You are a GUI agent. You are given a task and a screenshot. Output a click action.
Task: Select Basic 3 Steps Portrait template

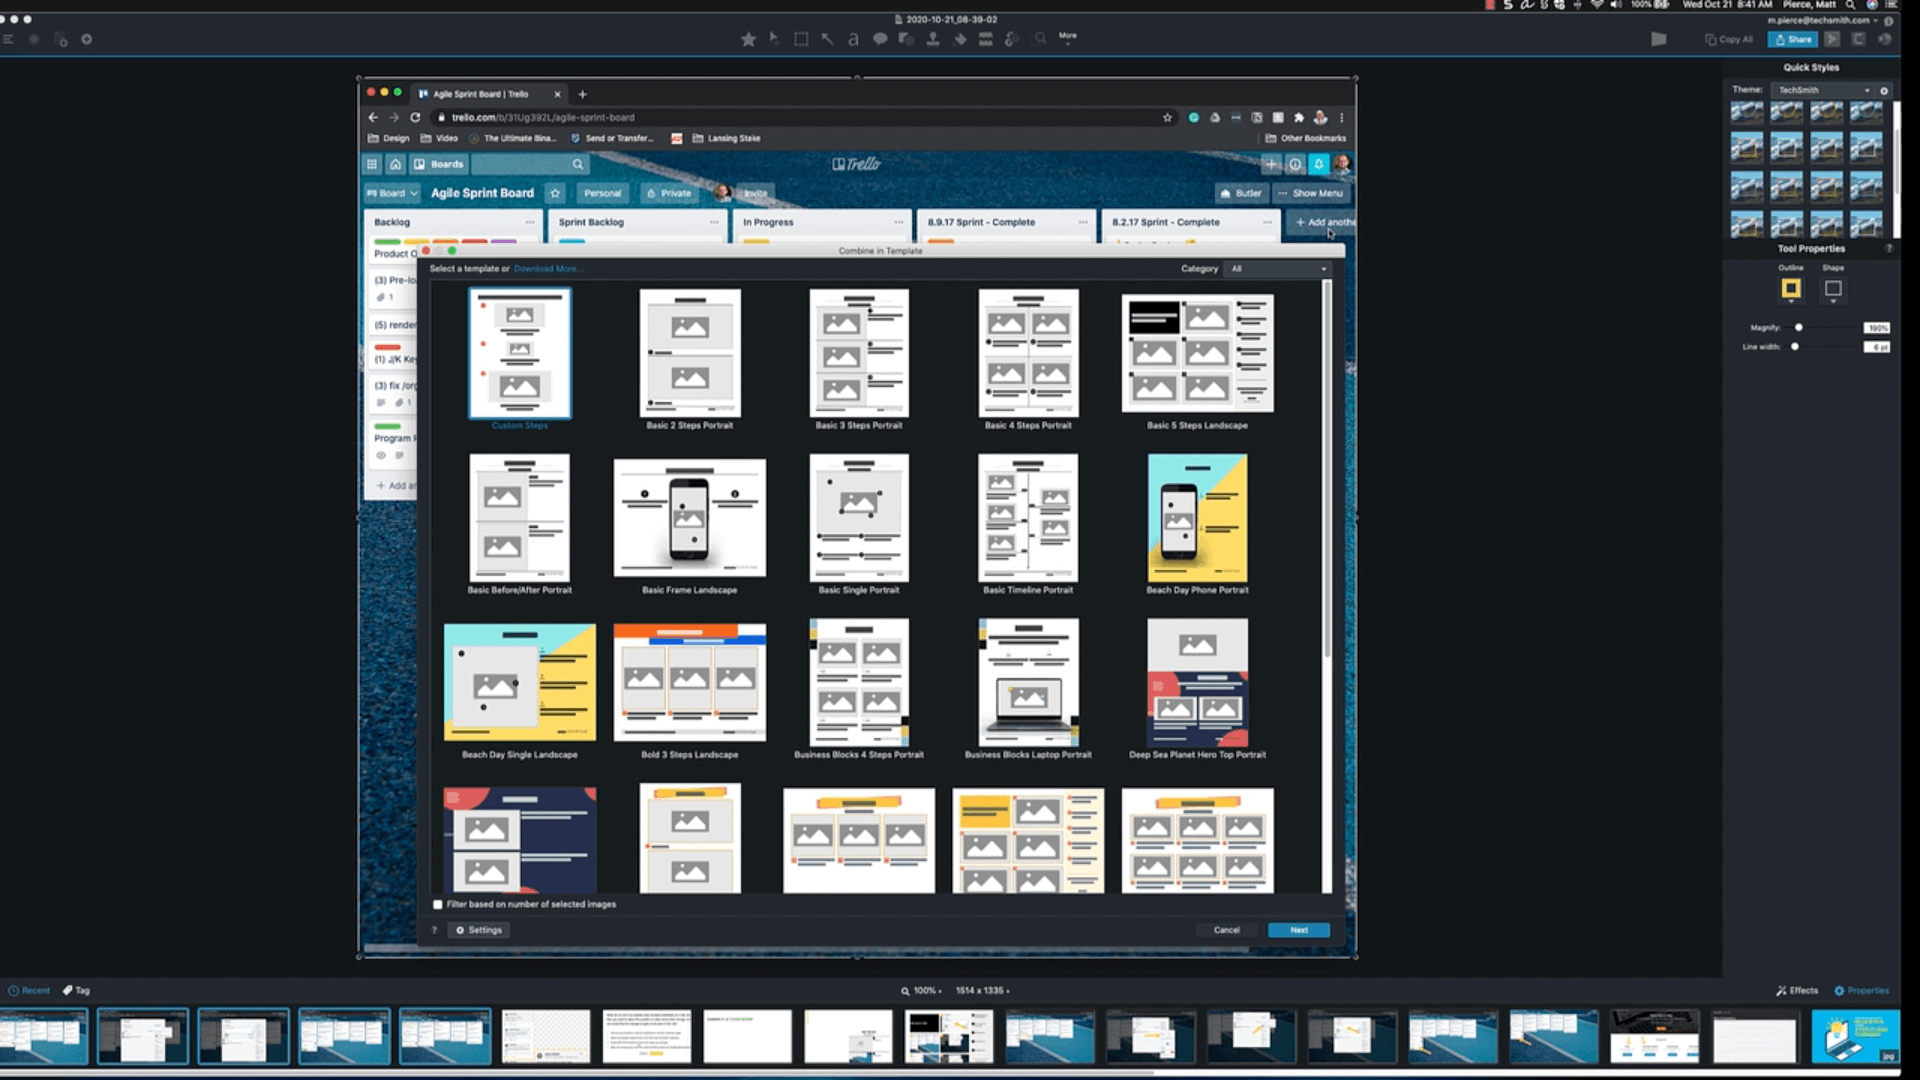click(859, 360)
